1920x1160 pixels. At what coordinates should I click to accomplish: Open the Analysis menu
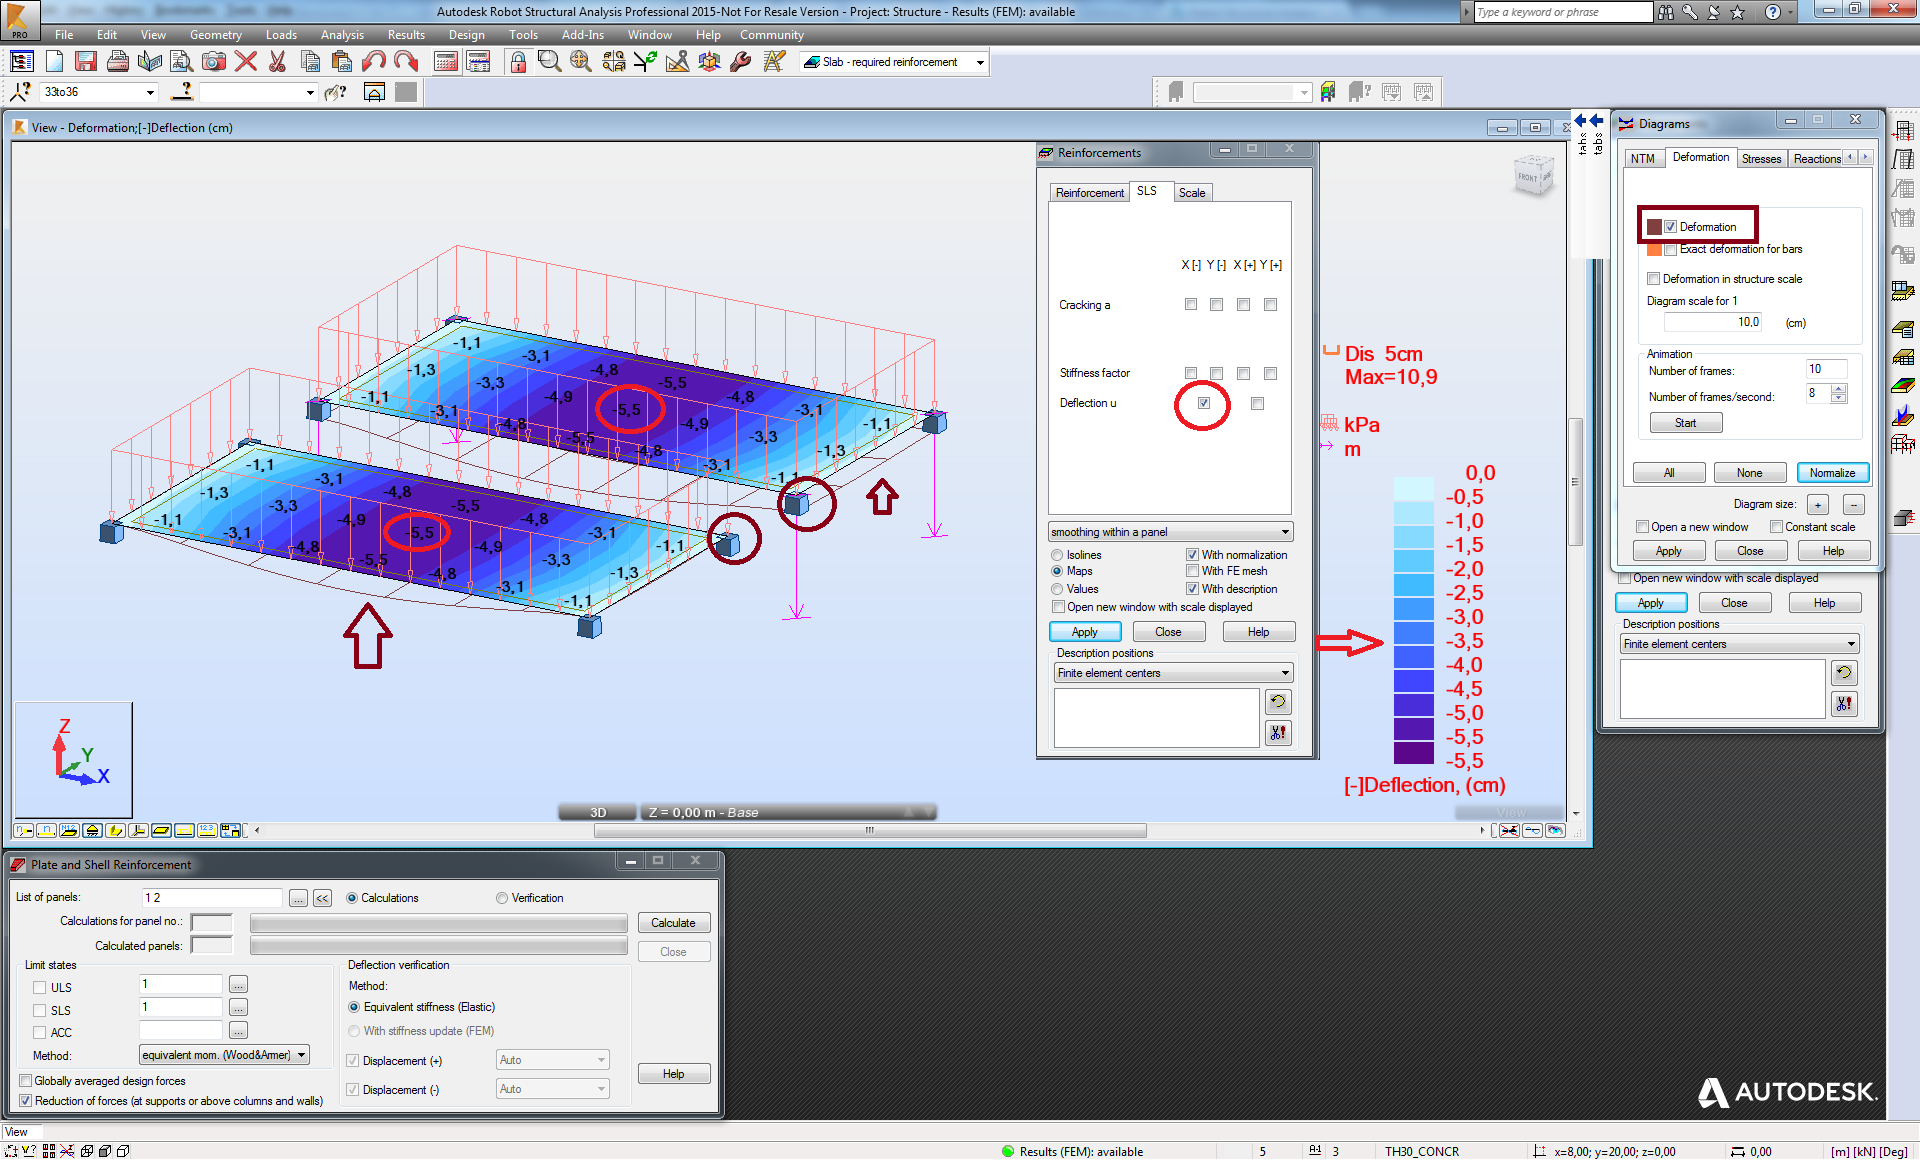point(341,35)
